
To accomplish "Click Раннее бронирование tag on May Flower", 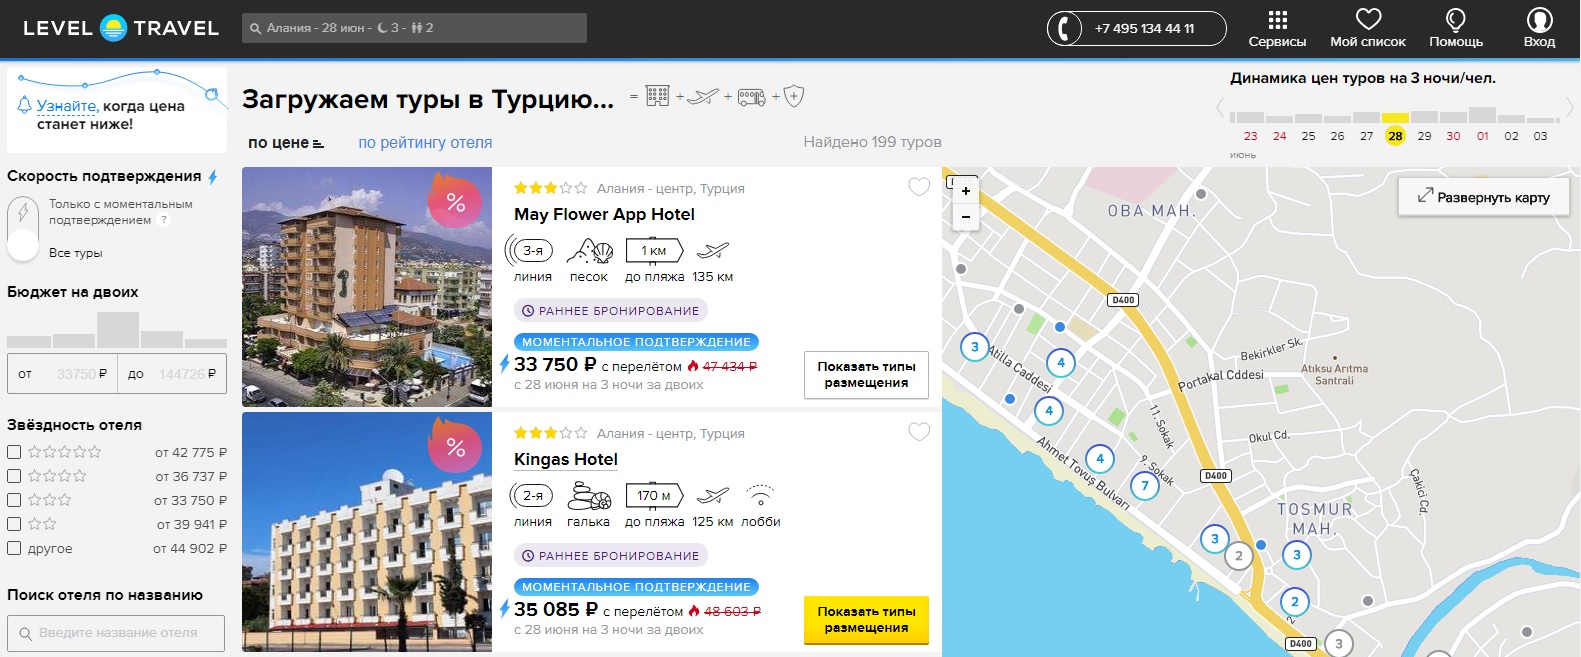I will [611, 311].
